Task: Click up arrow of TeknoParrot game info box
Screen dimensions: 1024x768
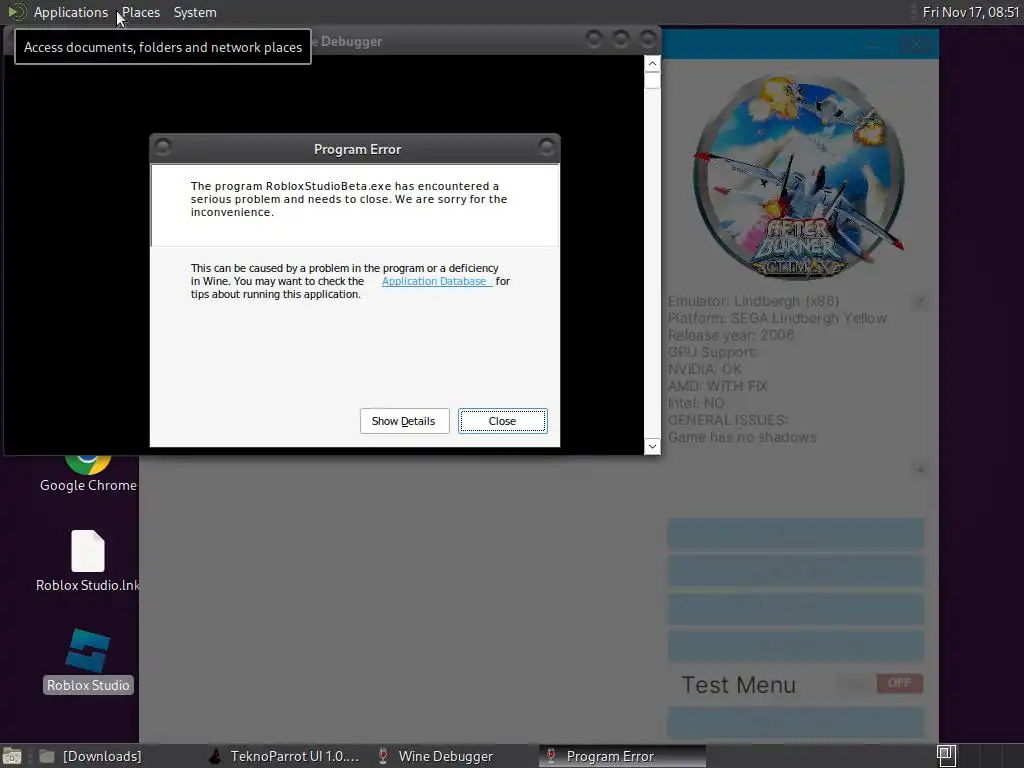Action: pyautogui.click(x=920, y=301)
